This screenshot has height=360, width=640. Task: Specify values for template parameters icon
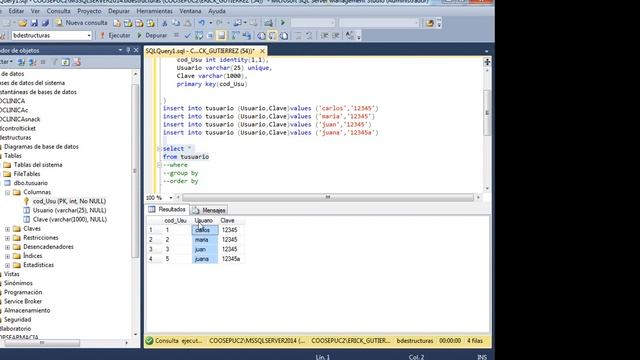click(x=349, y=36)
